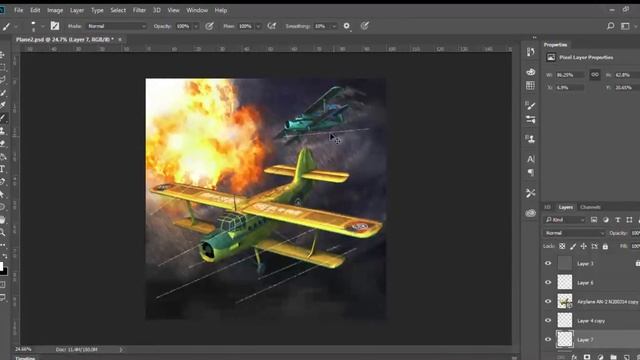Select the Zoom tool in the toolbar
The height and width of the screenshot is (360, 640).
[x=3, y=232]
